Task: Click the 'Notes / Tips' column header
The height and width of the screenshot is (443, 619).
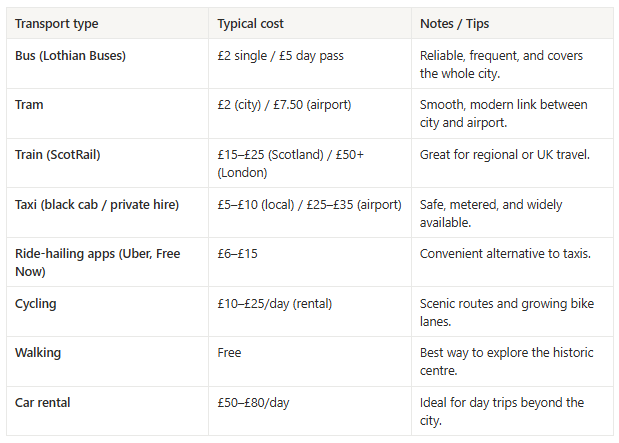Action: [x=456, y=23]
